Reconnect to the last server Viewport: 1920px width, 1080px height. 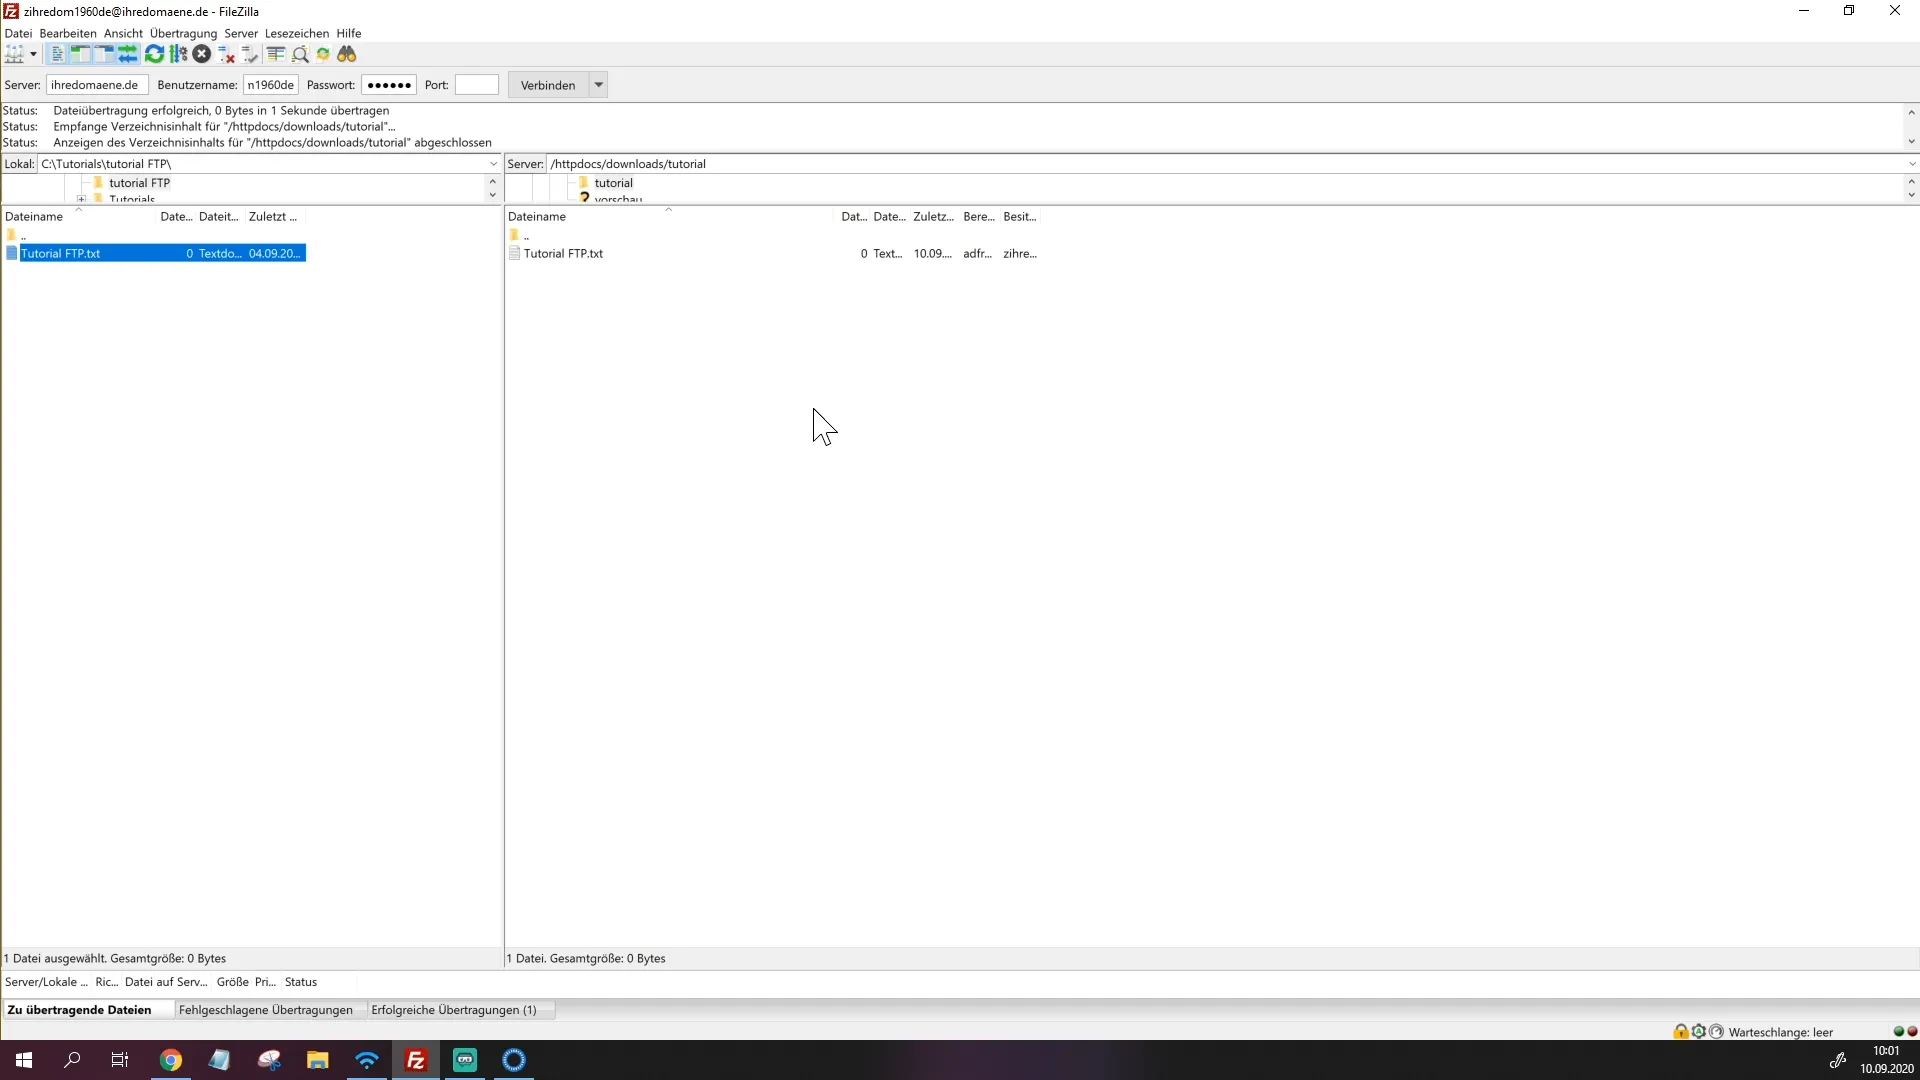pos(250,54)
